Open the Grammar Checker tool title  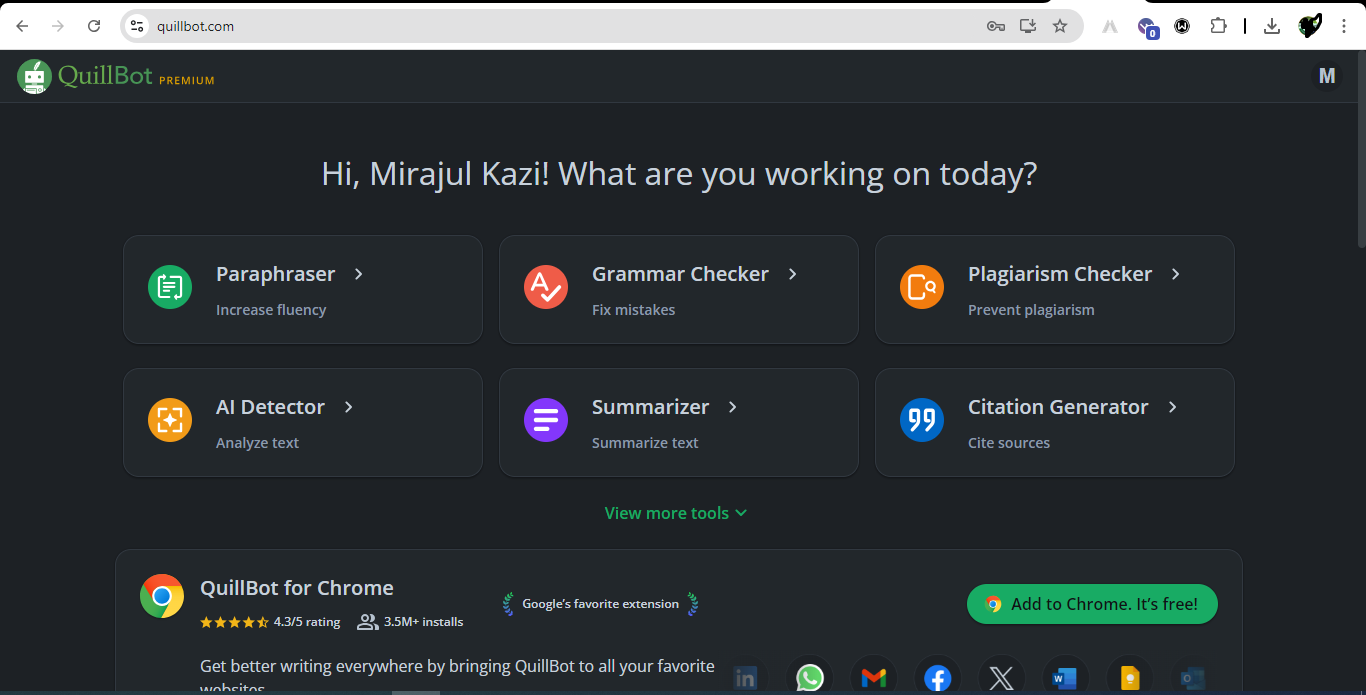tap(680, 274)
